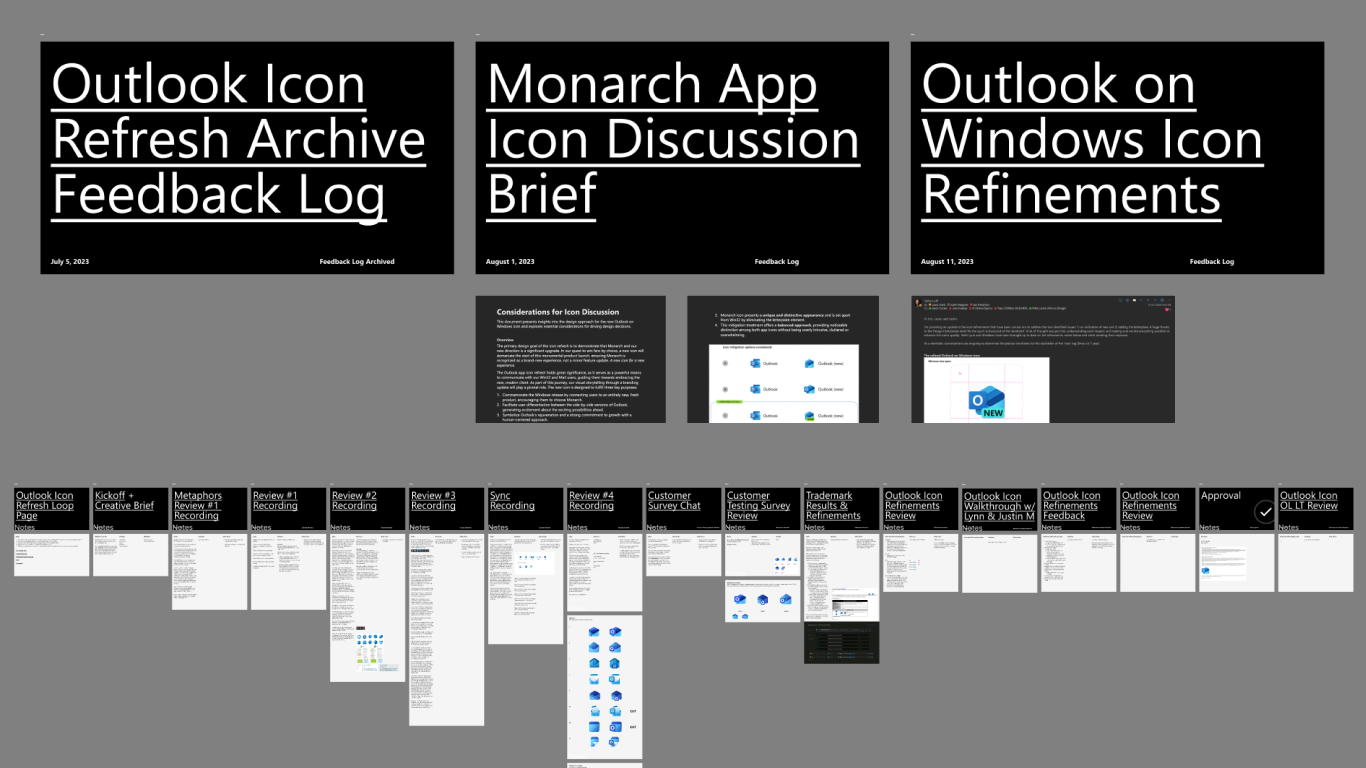Open Outlook Icon Refinements Feedback page title
Image resolution: width=1366 pixels, height=768 pixels.
1071,505
